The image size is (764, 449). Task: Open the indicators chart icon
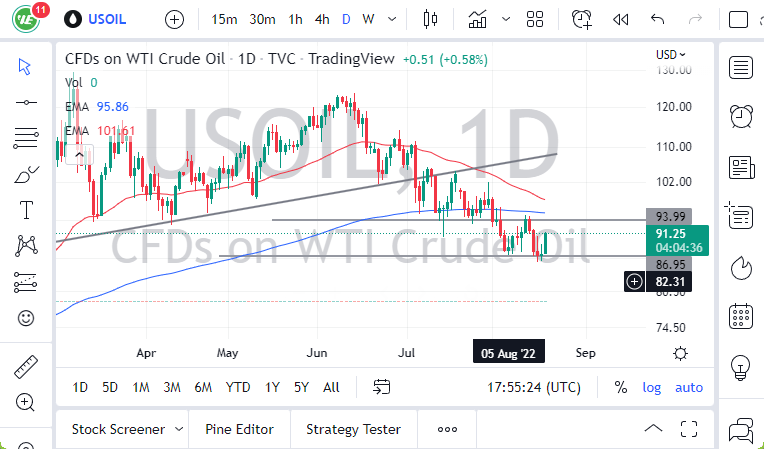coord(478,19)
